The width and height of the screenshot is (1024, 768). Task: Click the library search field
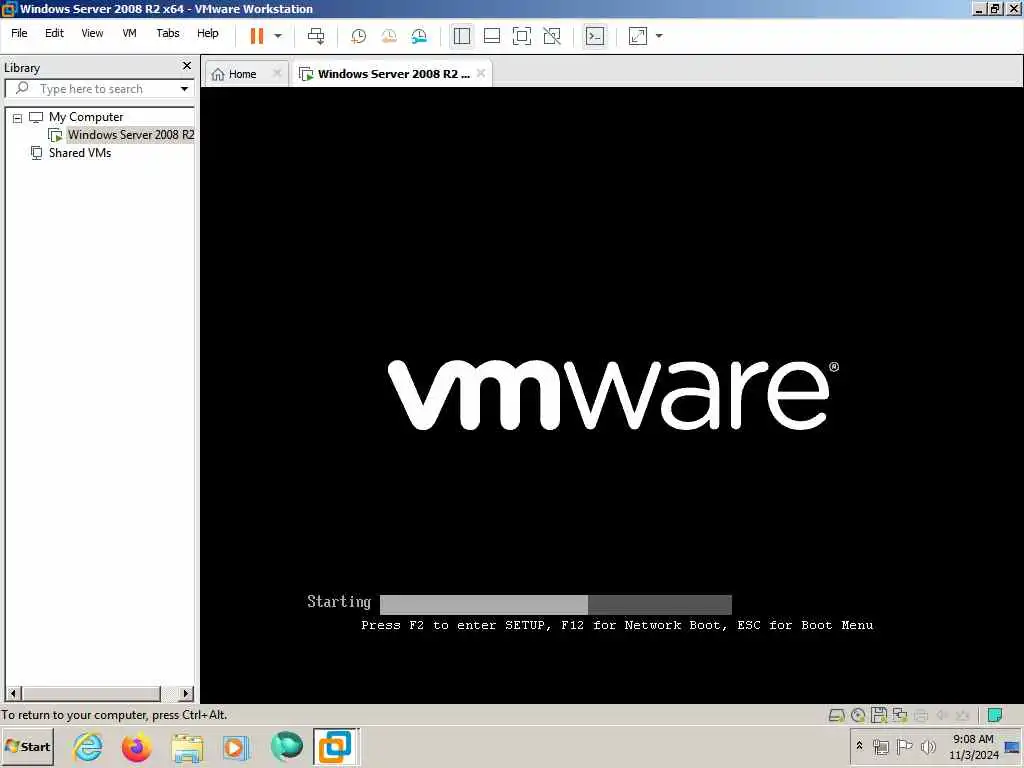[x=98, y=89]
